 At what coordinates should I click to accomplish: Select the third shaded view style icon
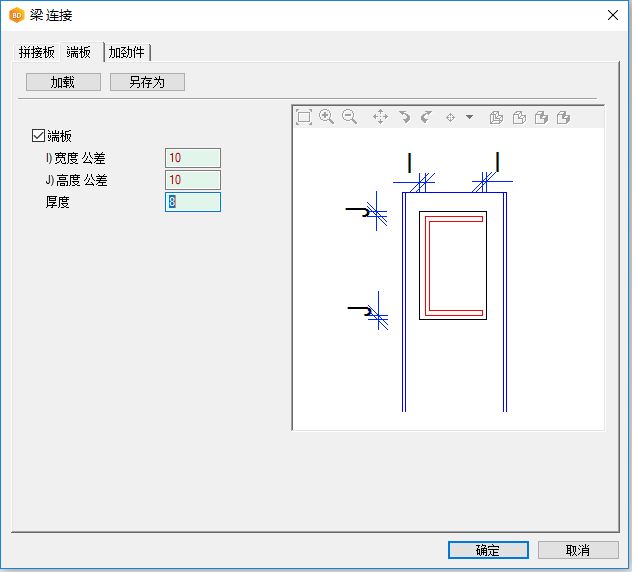(541, 118)
